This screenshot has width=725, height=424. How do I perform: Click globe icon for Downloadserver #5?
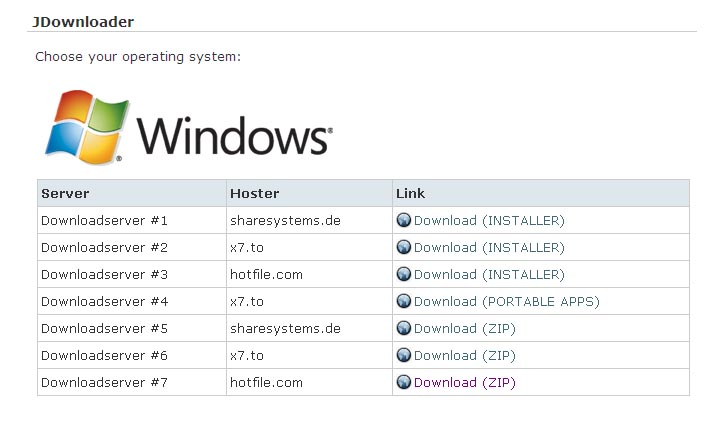tap(404, 328)
